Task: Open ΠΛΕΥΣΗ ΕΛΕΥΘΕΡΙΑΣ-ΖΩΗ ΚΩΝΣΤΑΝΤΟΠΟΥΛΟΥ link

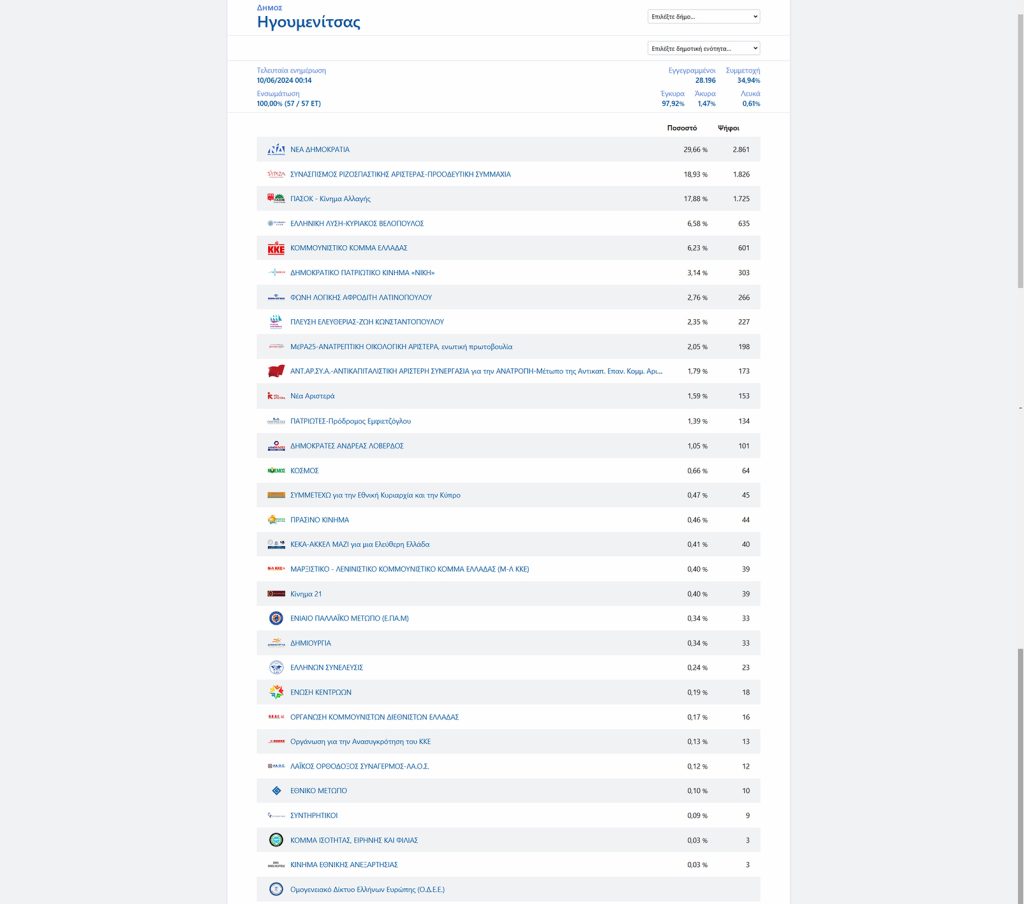Action: click(x=367, y=322)
